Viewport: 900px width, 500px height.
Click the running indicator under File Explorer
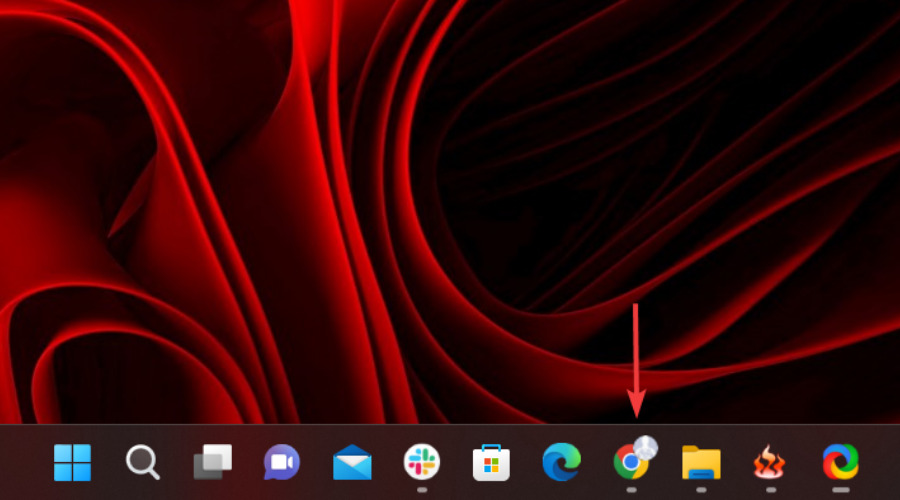(x=701, y=490)
